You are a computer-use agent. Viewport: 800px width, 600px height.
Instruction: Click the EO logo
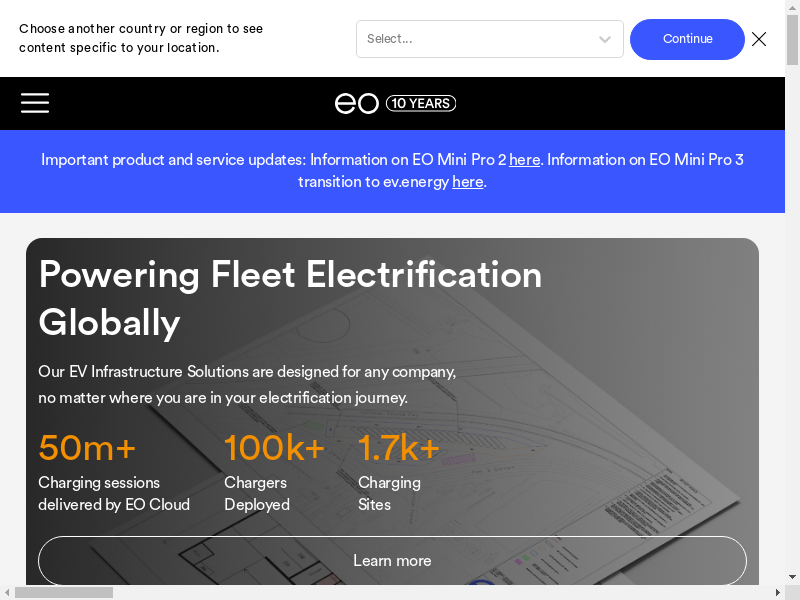tap(356, 103)
